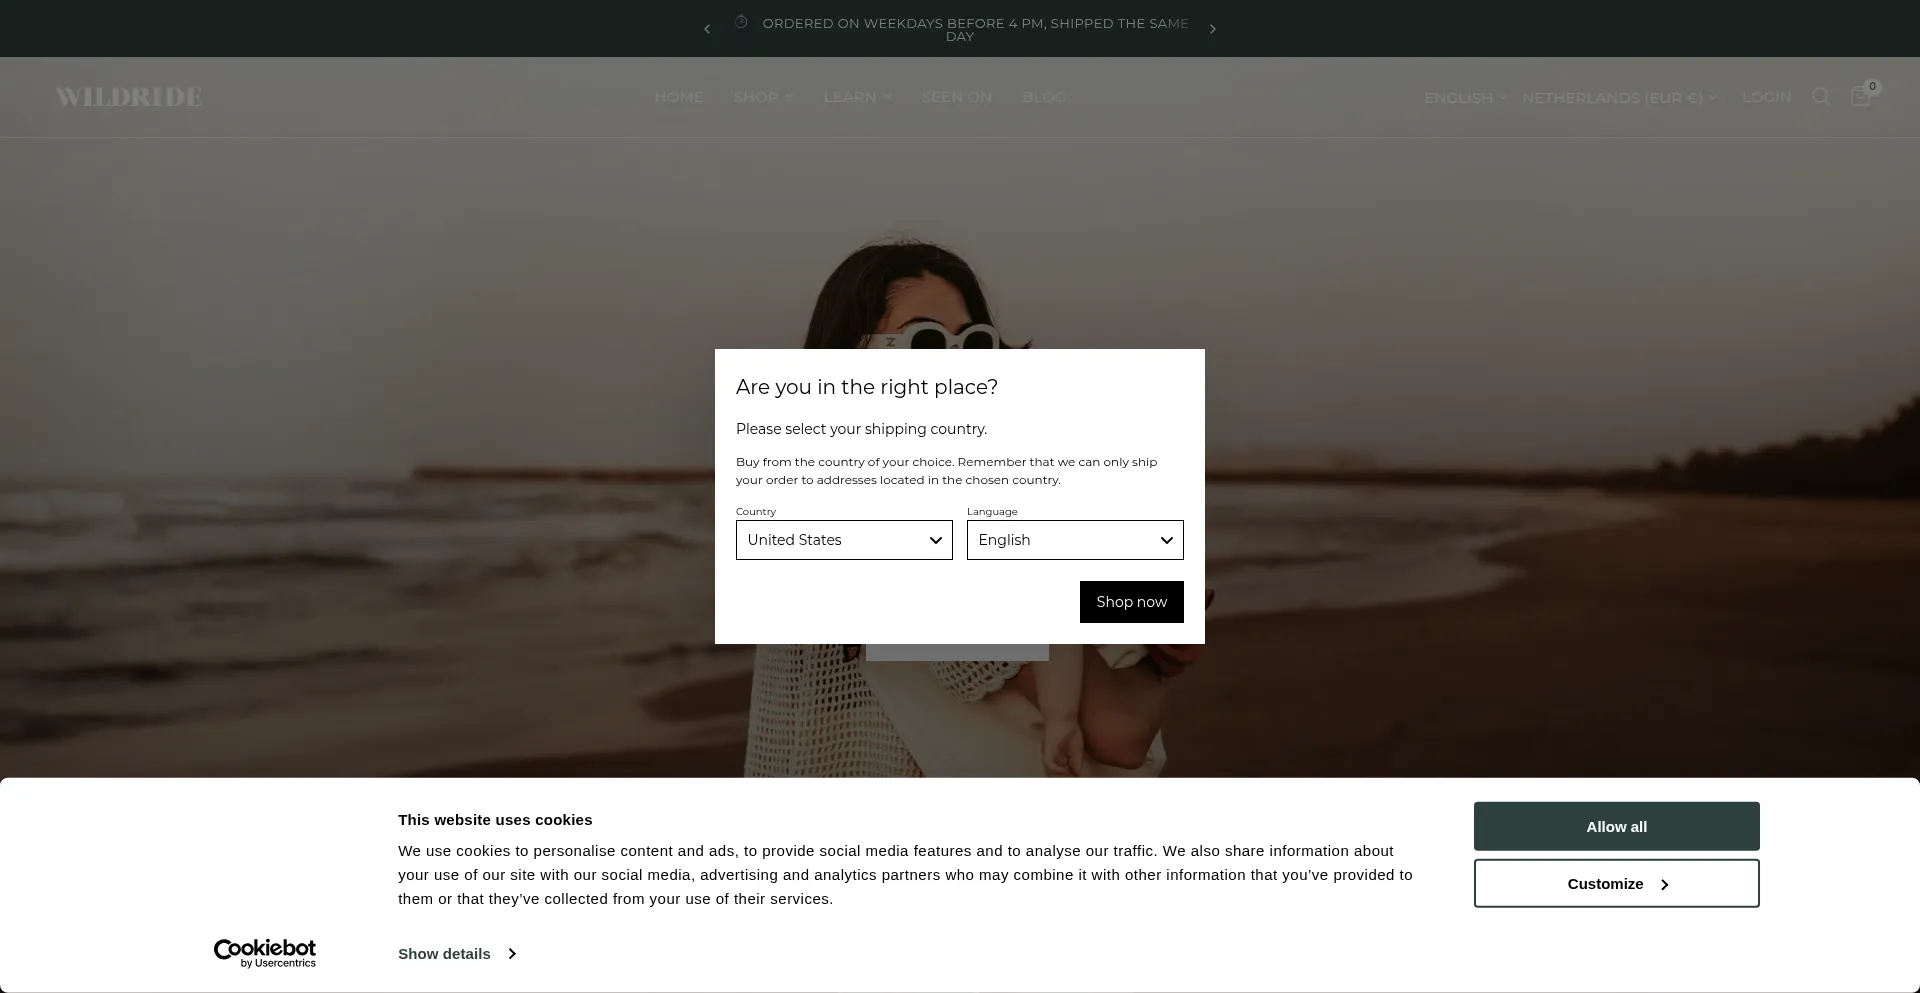The width and height of the screenshot is (1920, 993).
Task: Open the Learn menu
Action: 857,97
